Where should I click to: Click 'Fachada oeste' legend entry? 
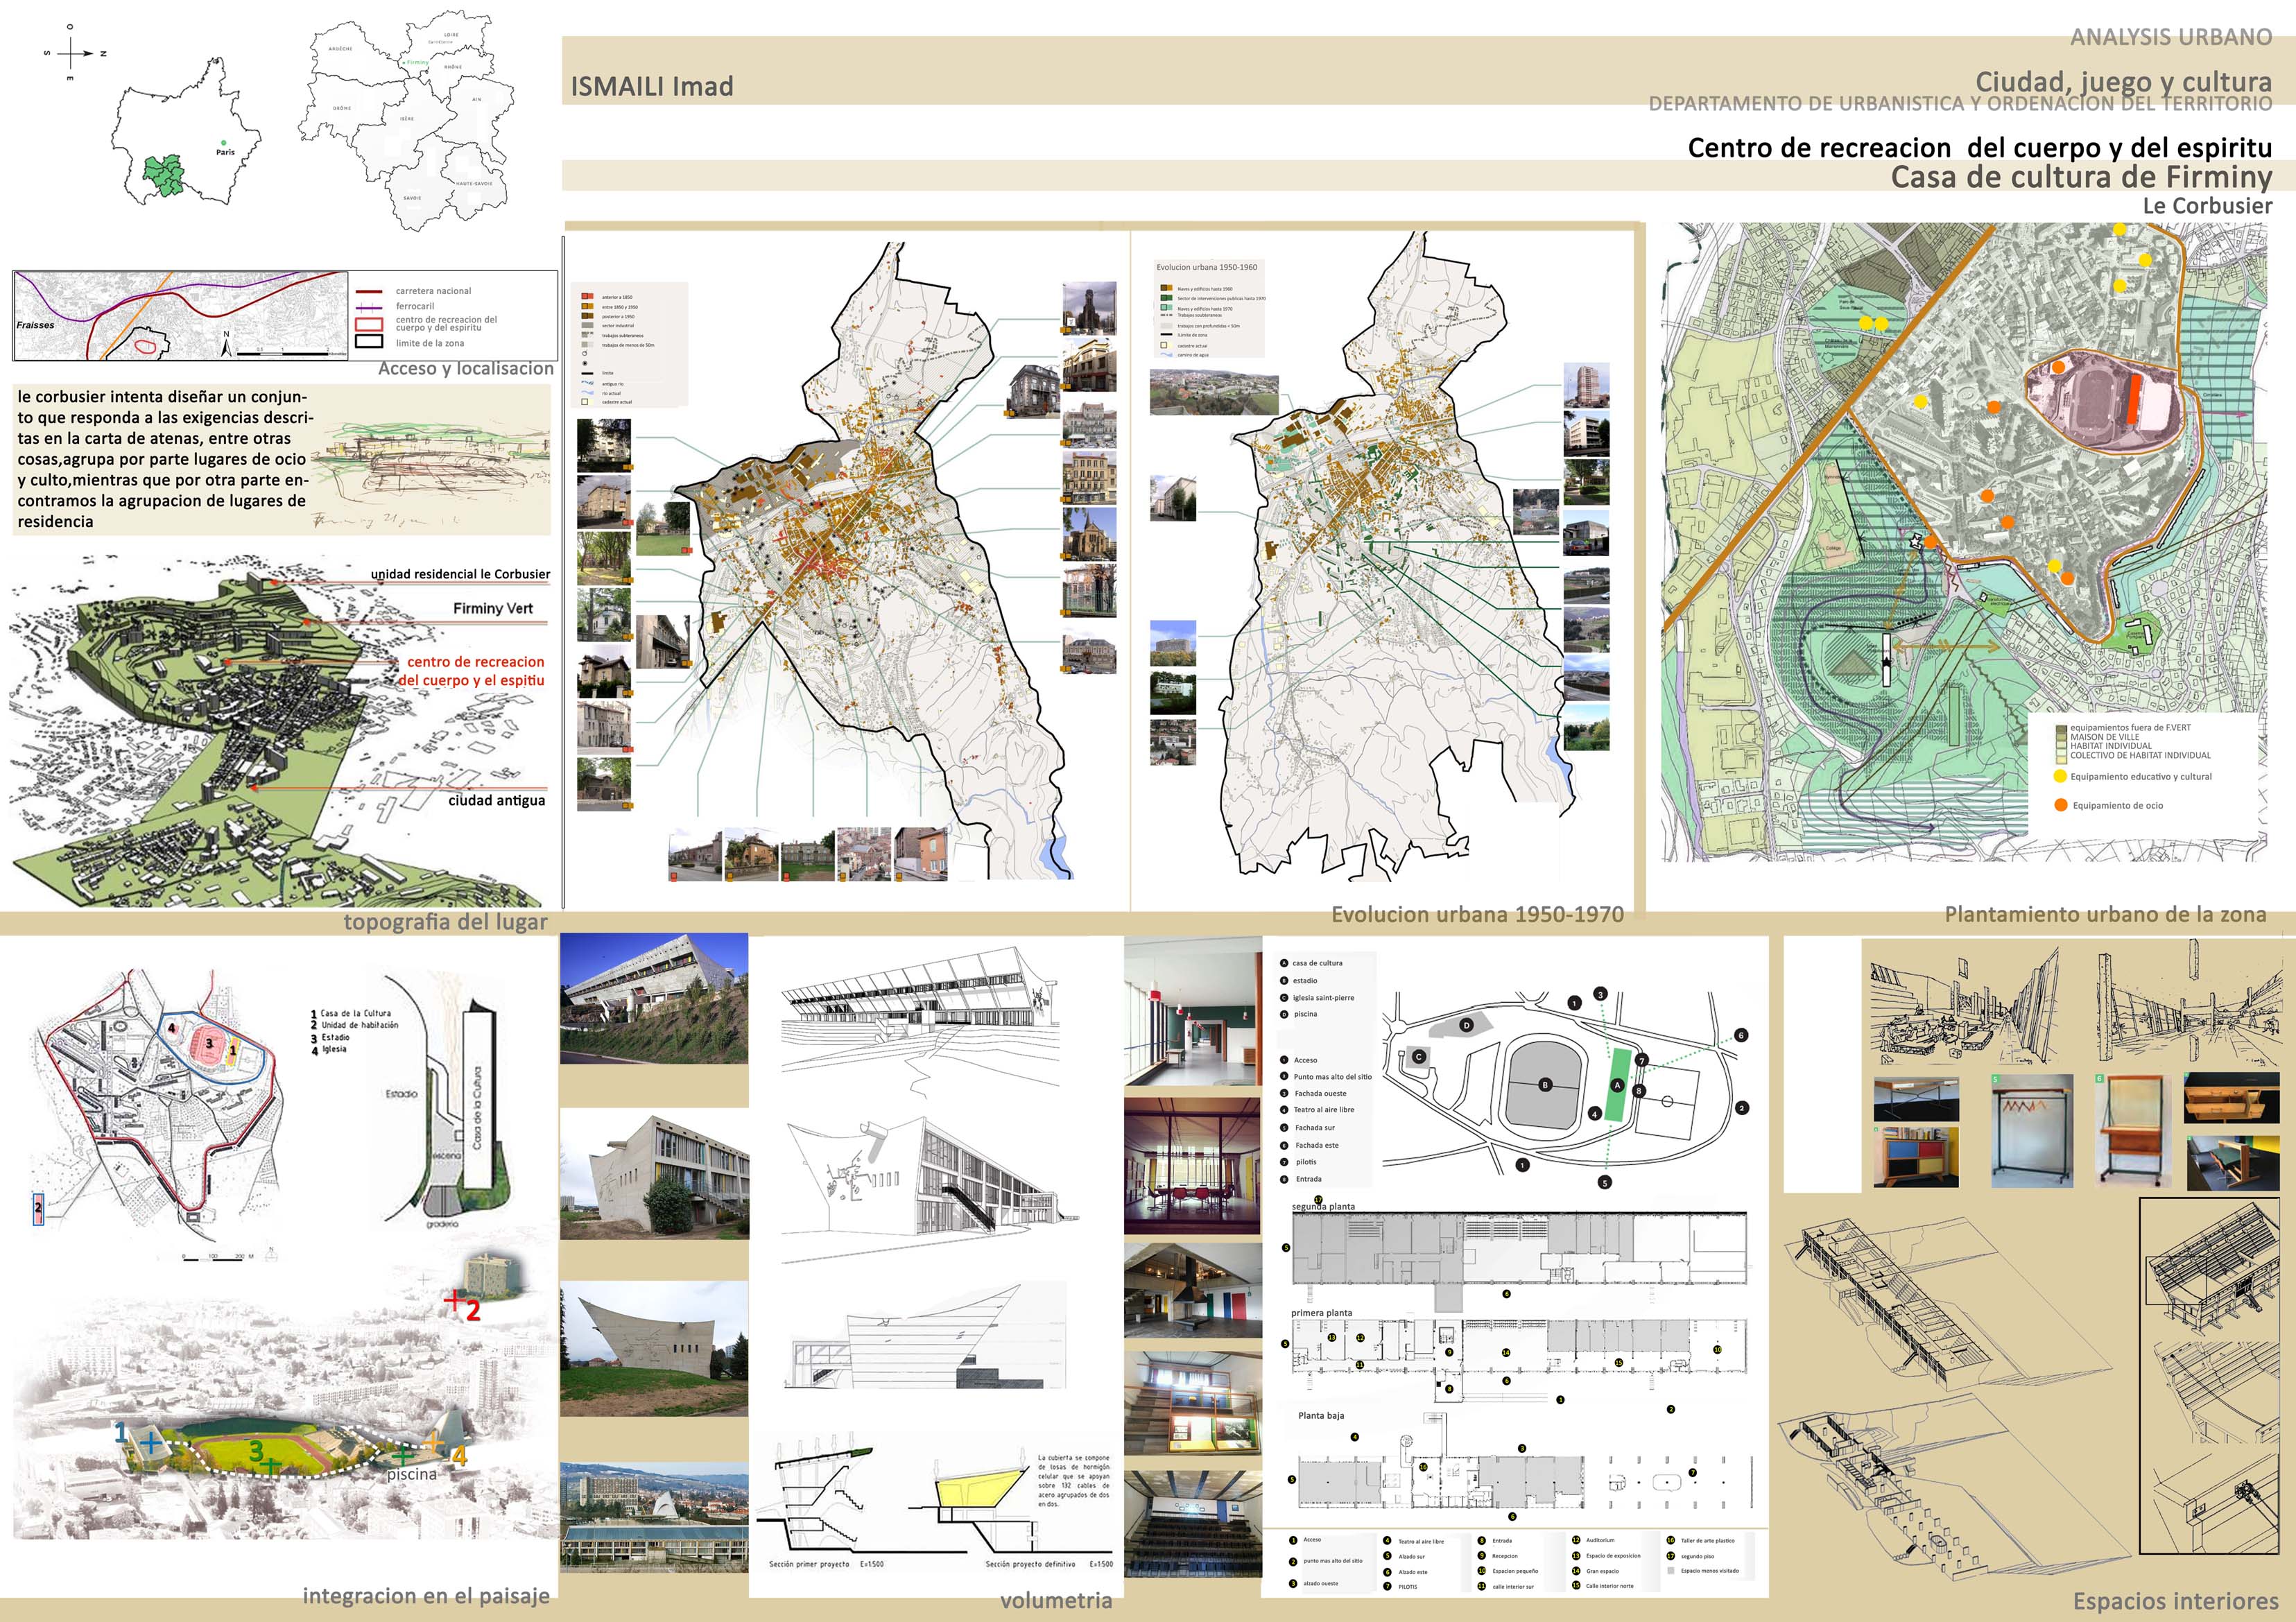point(1320,1093)
